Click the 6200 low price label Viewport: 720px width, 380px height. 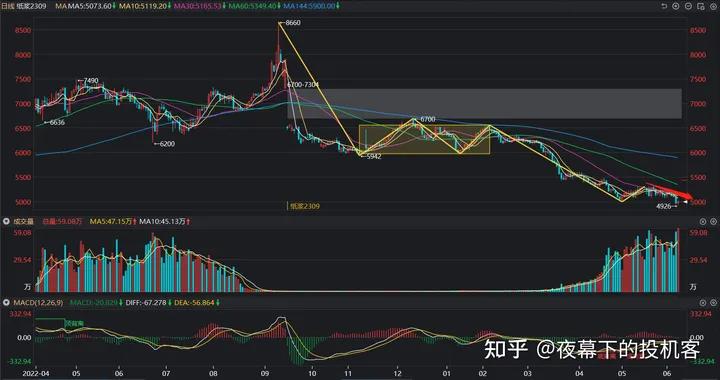pos(167,144)
